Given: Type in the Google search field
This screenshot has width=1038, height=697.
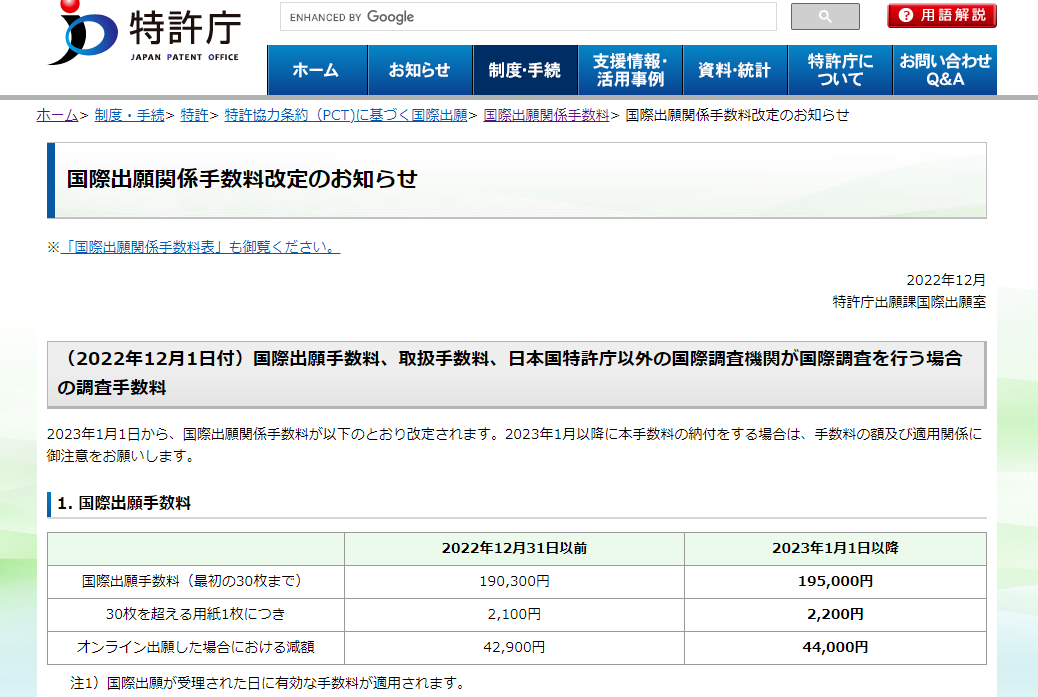Looking at the screenshot, I should (528, 17).
